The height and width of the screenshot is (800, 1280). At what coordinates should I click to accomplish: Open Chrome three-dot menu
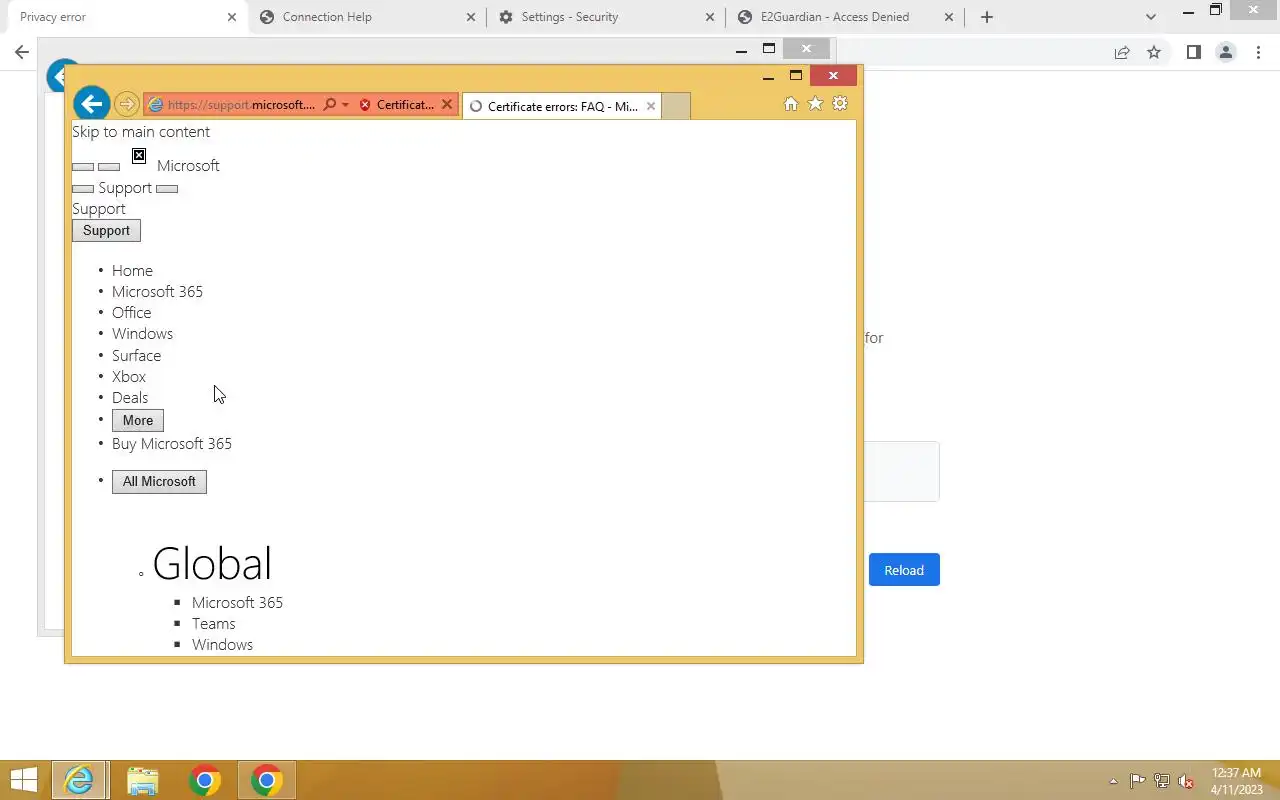click(1257, 53)
